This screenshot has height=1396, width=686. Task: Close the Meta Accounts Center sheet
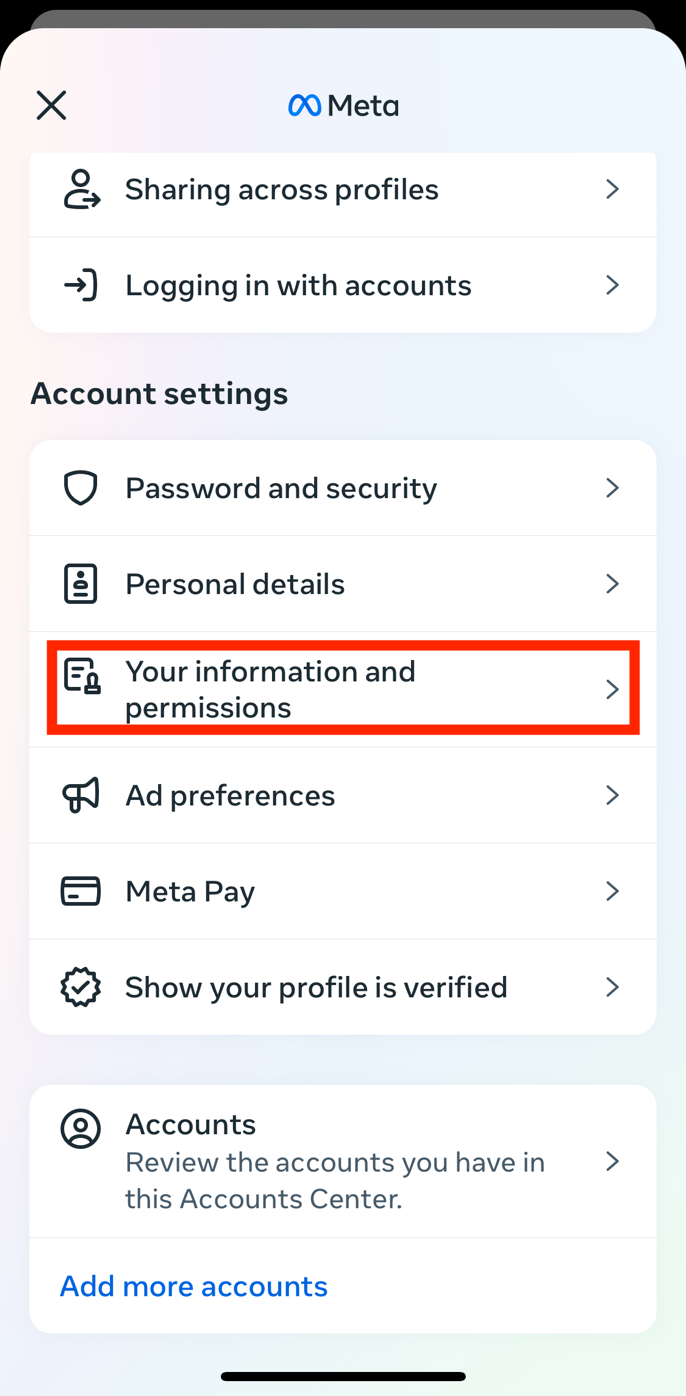(x=51, y=105)
